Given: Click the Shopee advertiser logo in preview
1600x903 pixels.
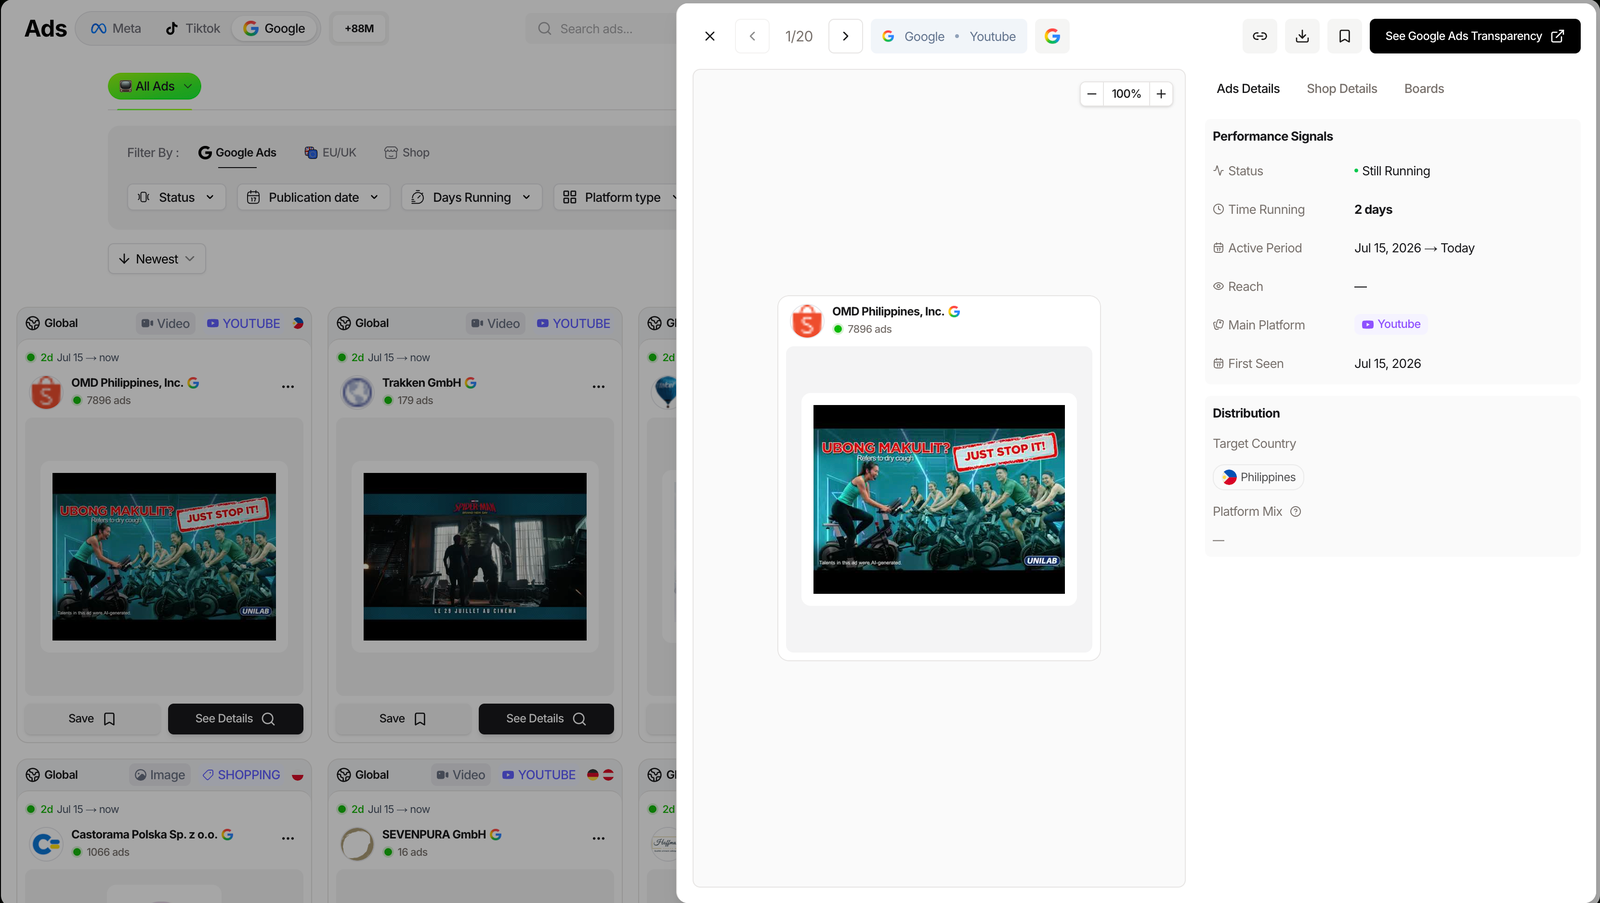Looking at the screenshot, I should click(807, 320).
